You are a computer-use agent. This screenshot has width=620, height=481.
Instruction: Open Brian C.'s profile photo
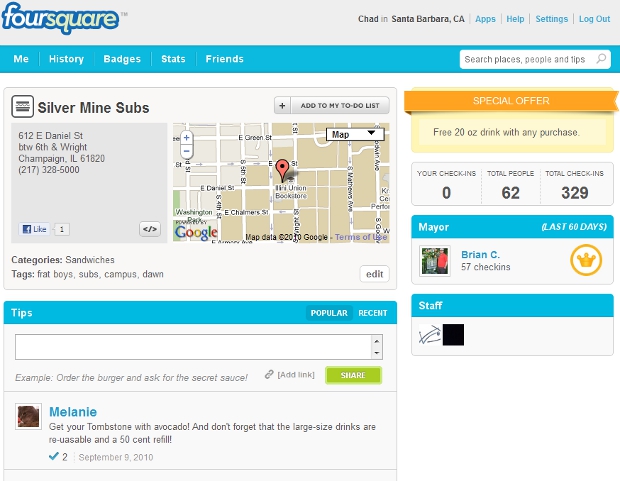(435, 261)
